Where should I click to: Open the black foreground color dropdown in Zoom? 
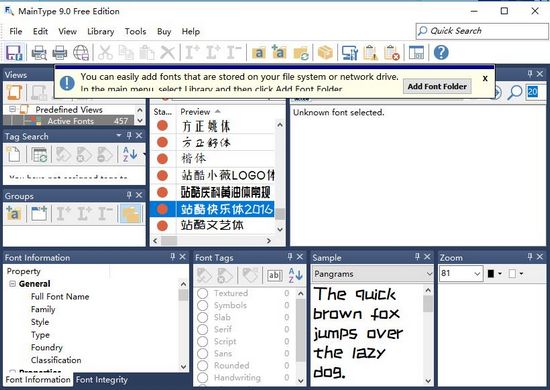point(499,274)
